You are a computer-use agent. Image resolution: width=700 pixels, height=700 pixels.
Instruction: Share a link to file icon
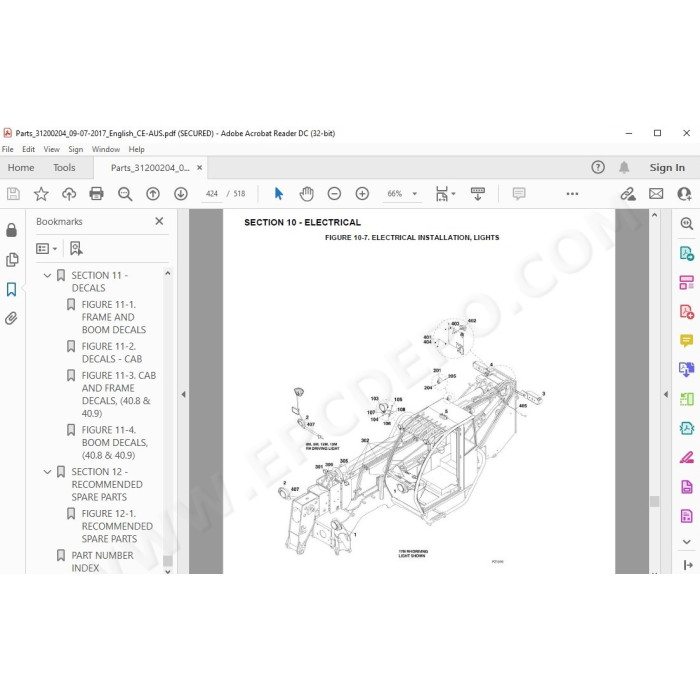coord(628,194)
